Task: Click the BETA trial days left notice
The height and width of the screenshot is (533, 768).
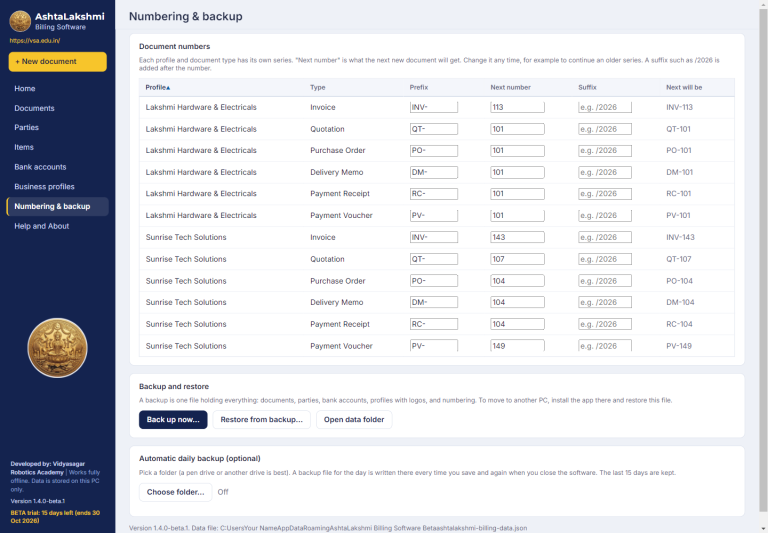Action: pyautogui.click(x=55, y=516)
